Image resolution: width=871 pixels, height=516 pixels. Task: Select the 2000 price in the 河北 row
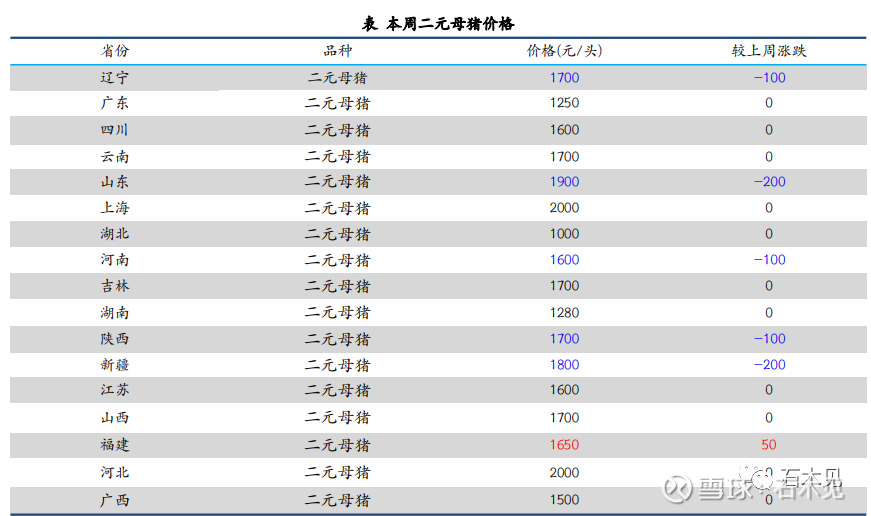pyautogui.click(x=564, y=473)
